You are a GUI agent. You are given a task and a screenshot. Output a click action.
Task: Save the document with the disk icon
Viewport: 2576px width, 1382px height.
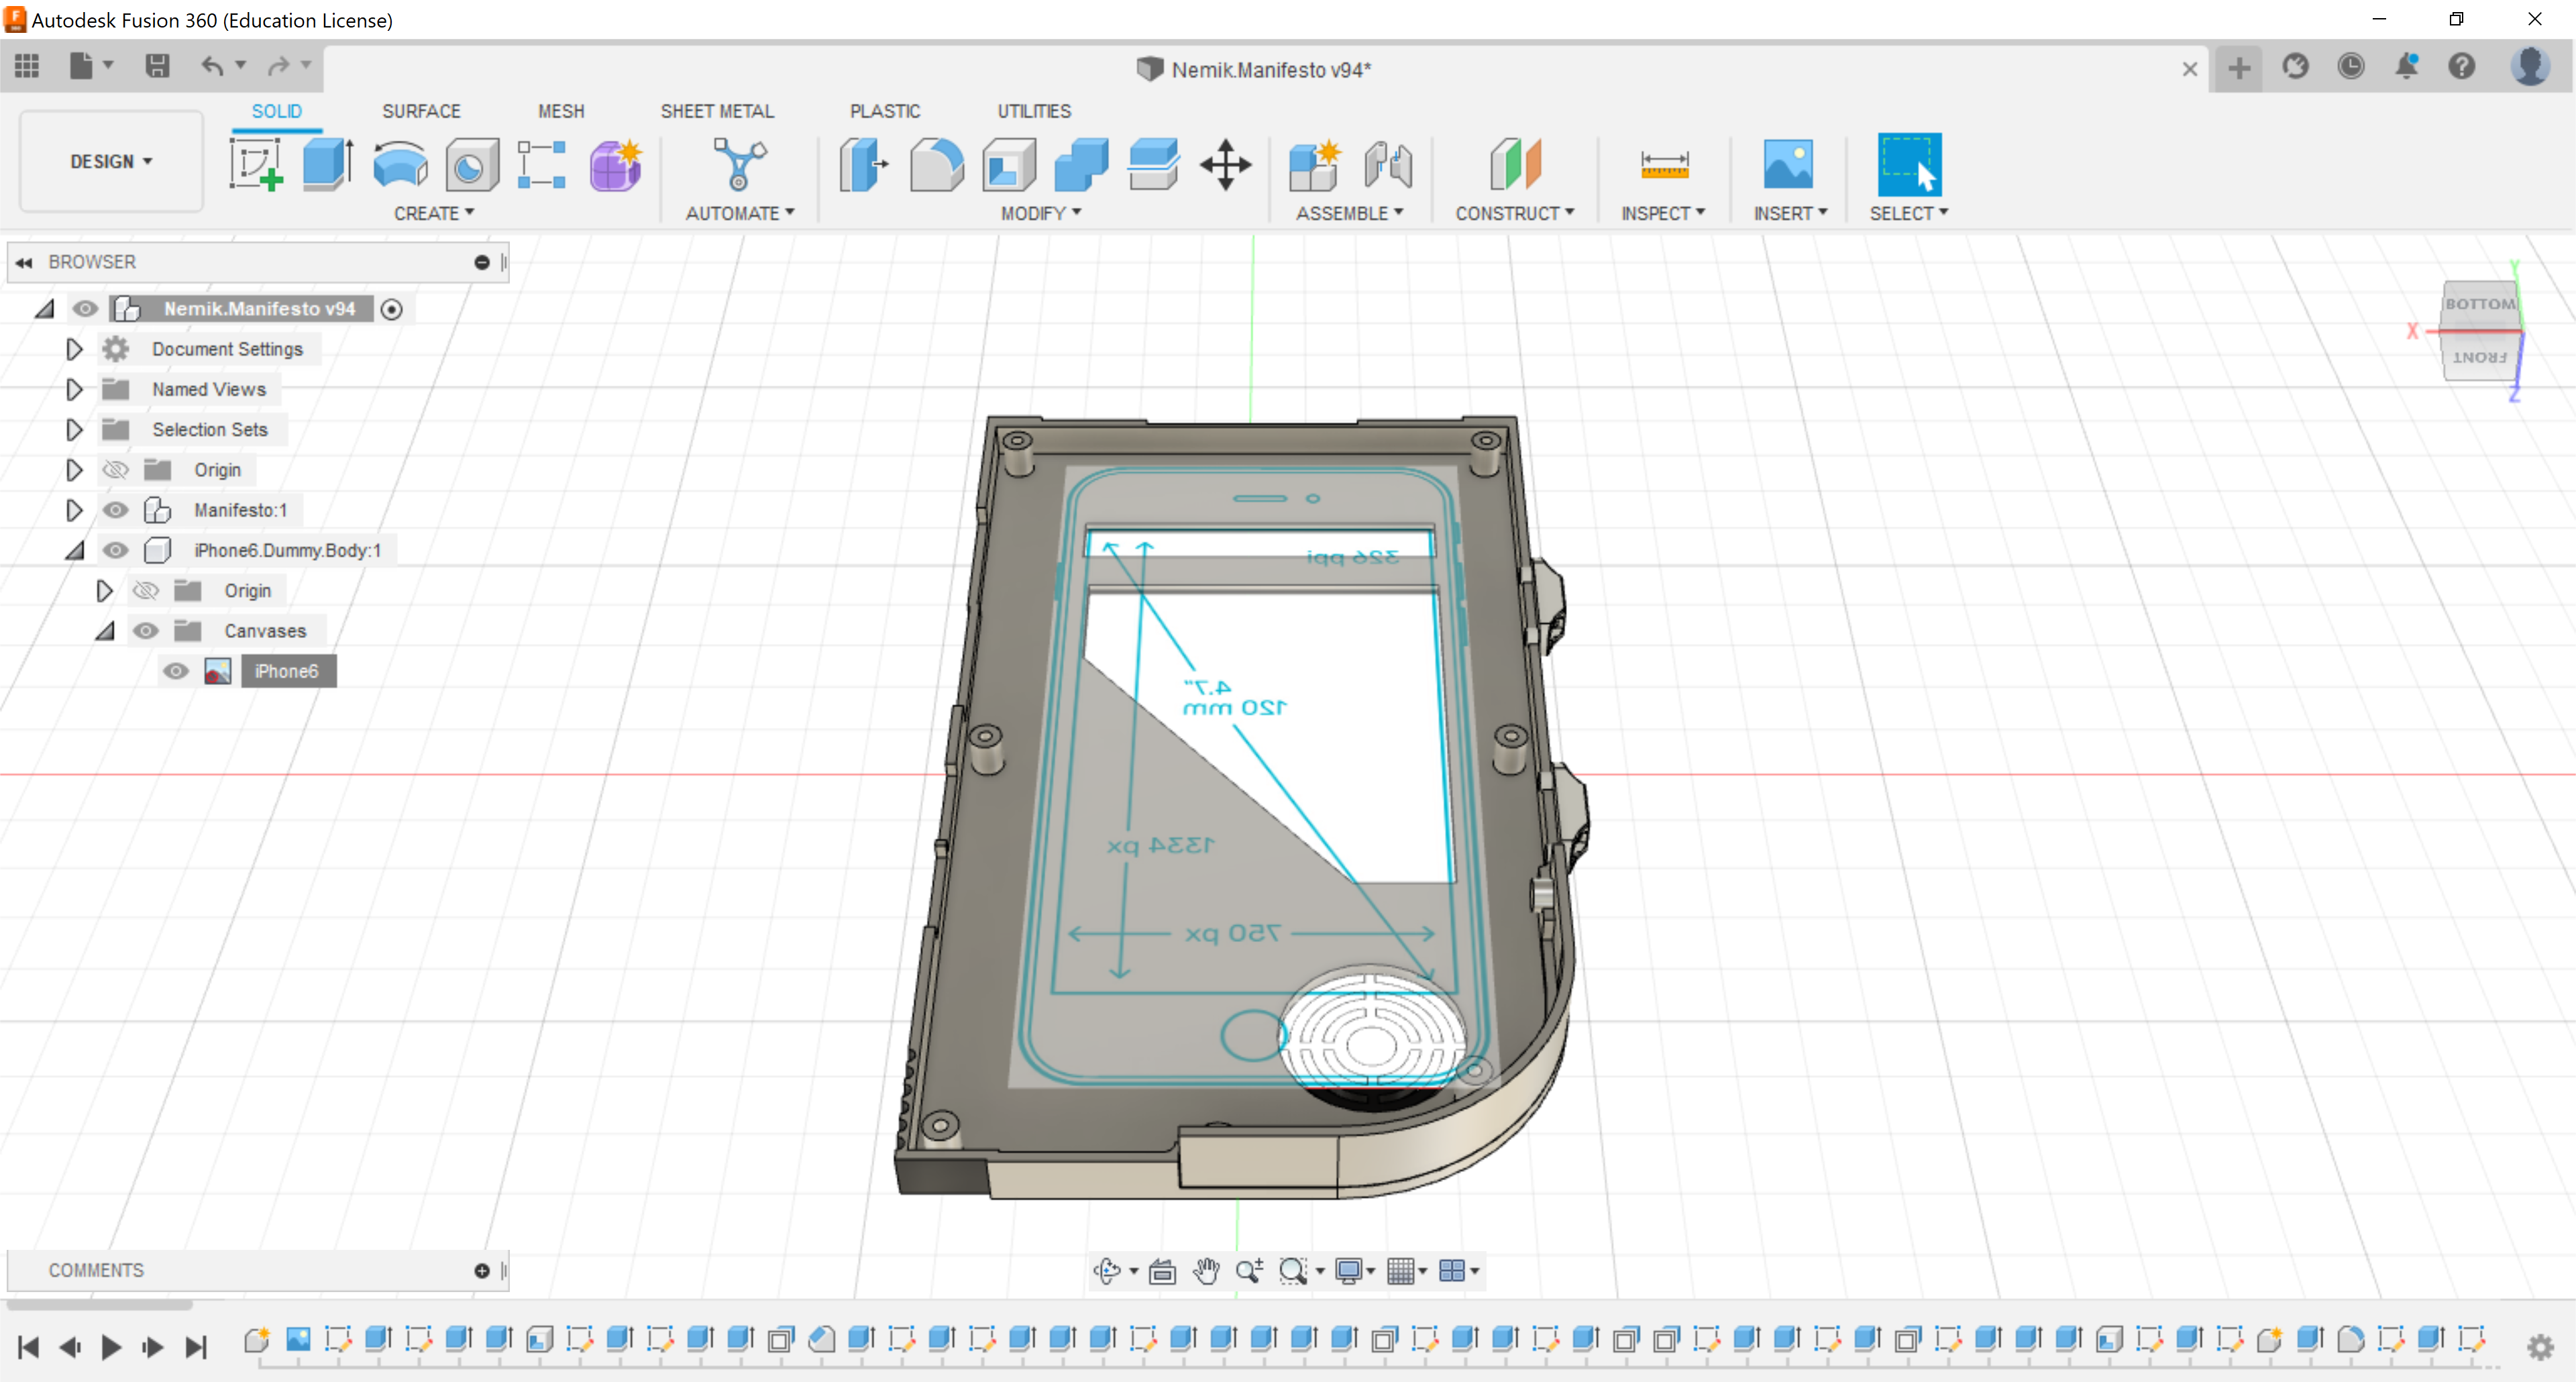tap(157, 67)
